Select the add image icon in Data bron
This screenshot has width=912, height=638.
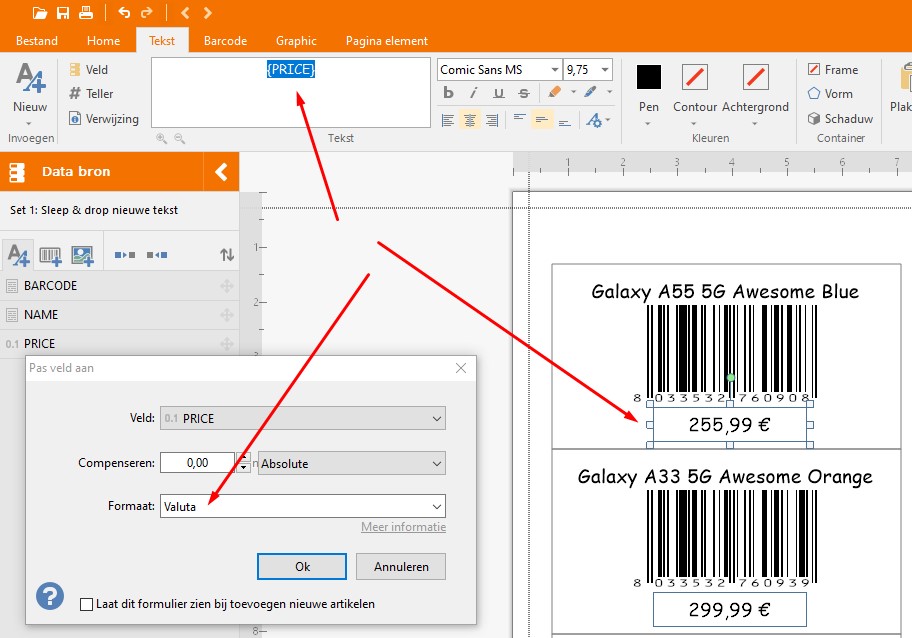[82, 255]
